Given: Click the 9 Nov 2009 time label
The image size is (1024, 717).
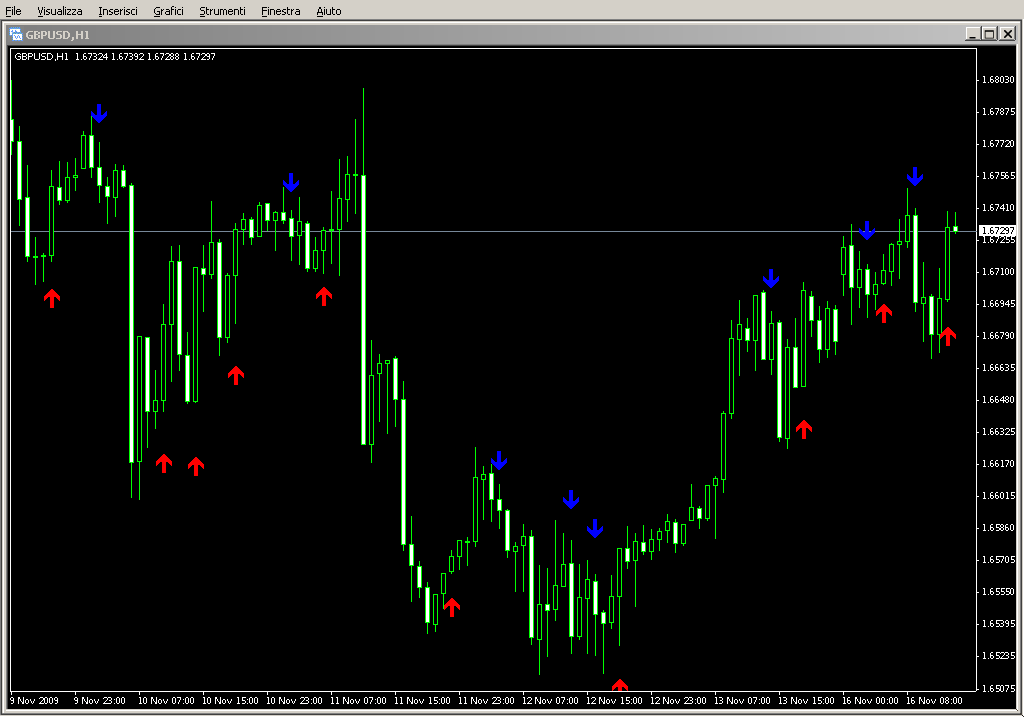Looking at the screenshot, I should pyautogui.click(x=34, y=701).
